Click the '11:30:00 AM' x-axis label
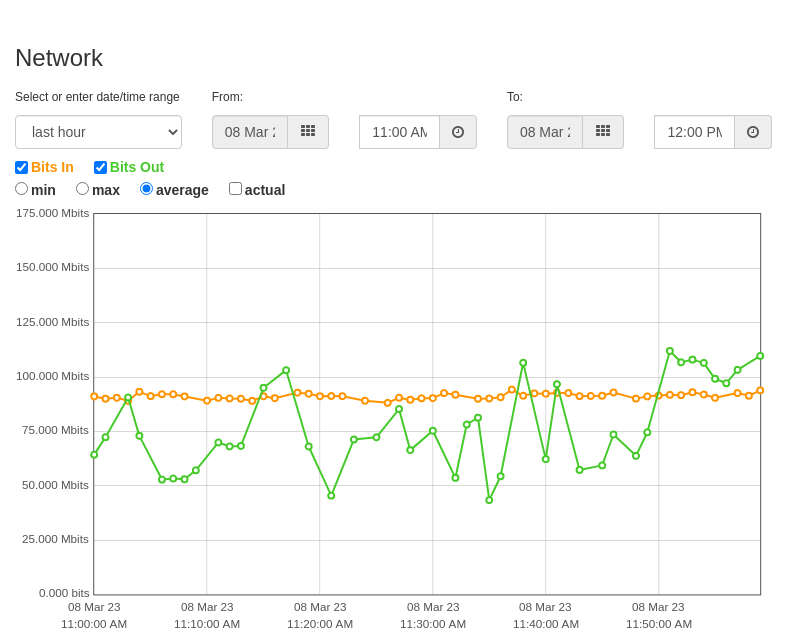 point(433,624)
